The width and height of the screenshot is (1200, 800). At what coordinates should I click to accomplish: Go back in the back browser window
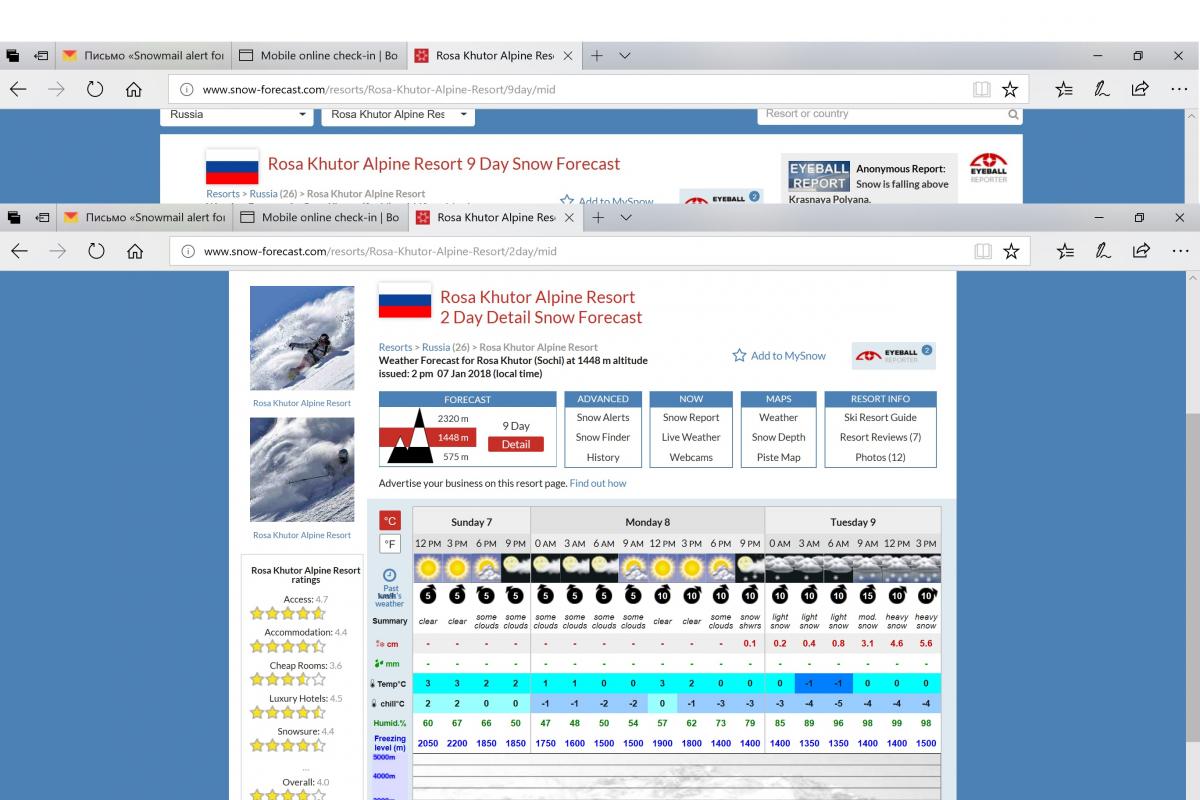click(x=18, y=89)
